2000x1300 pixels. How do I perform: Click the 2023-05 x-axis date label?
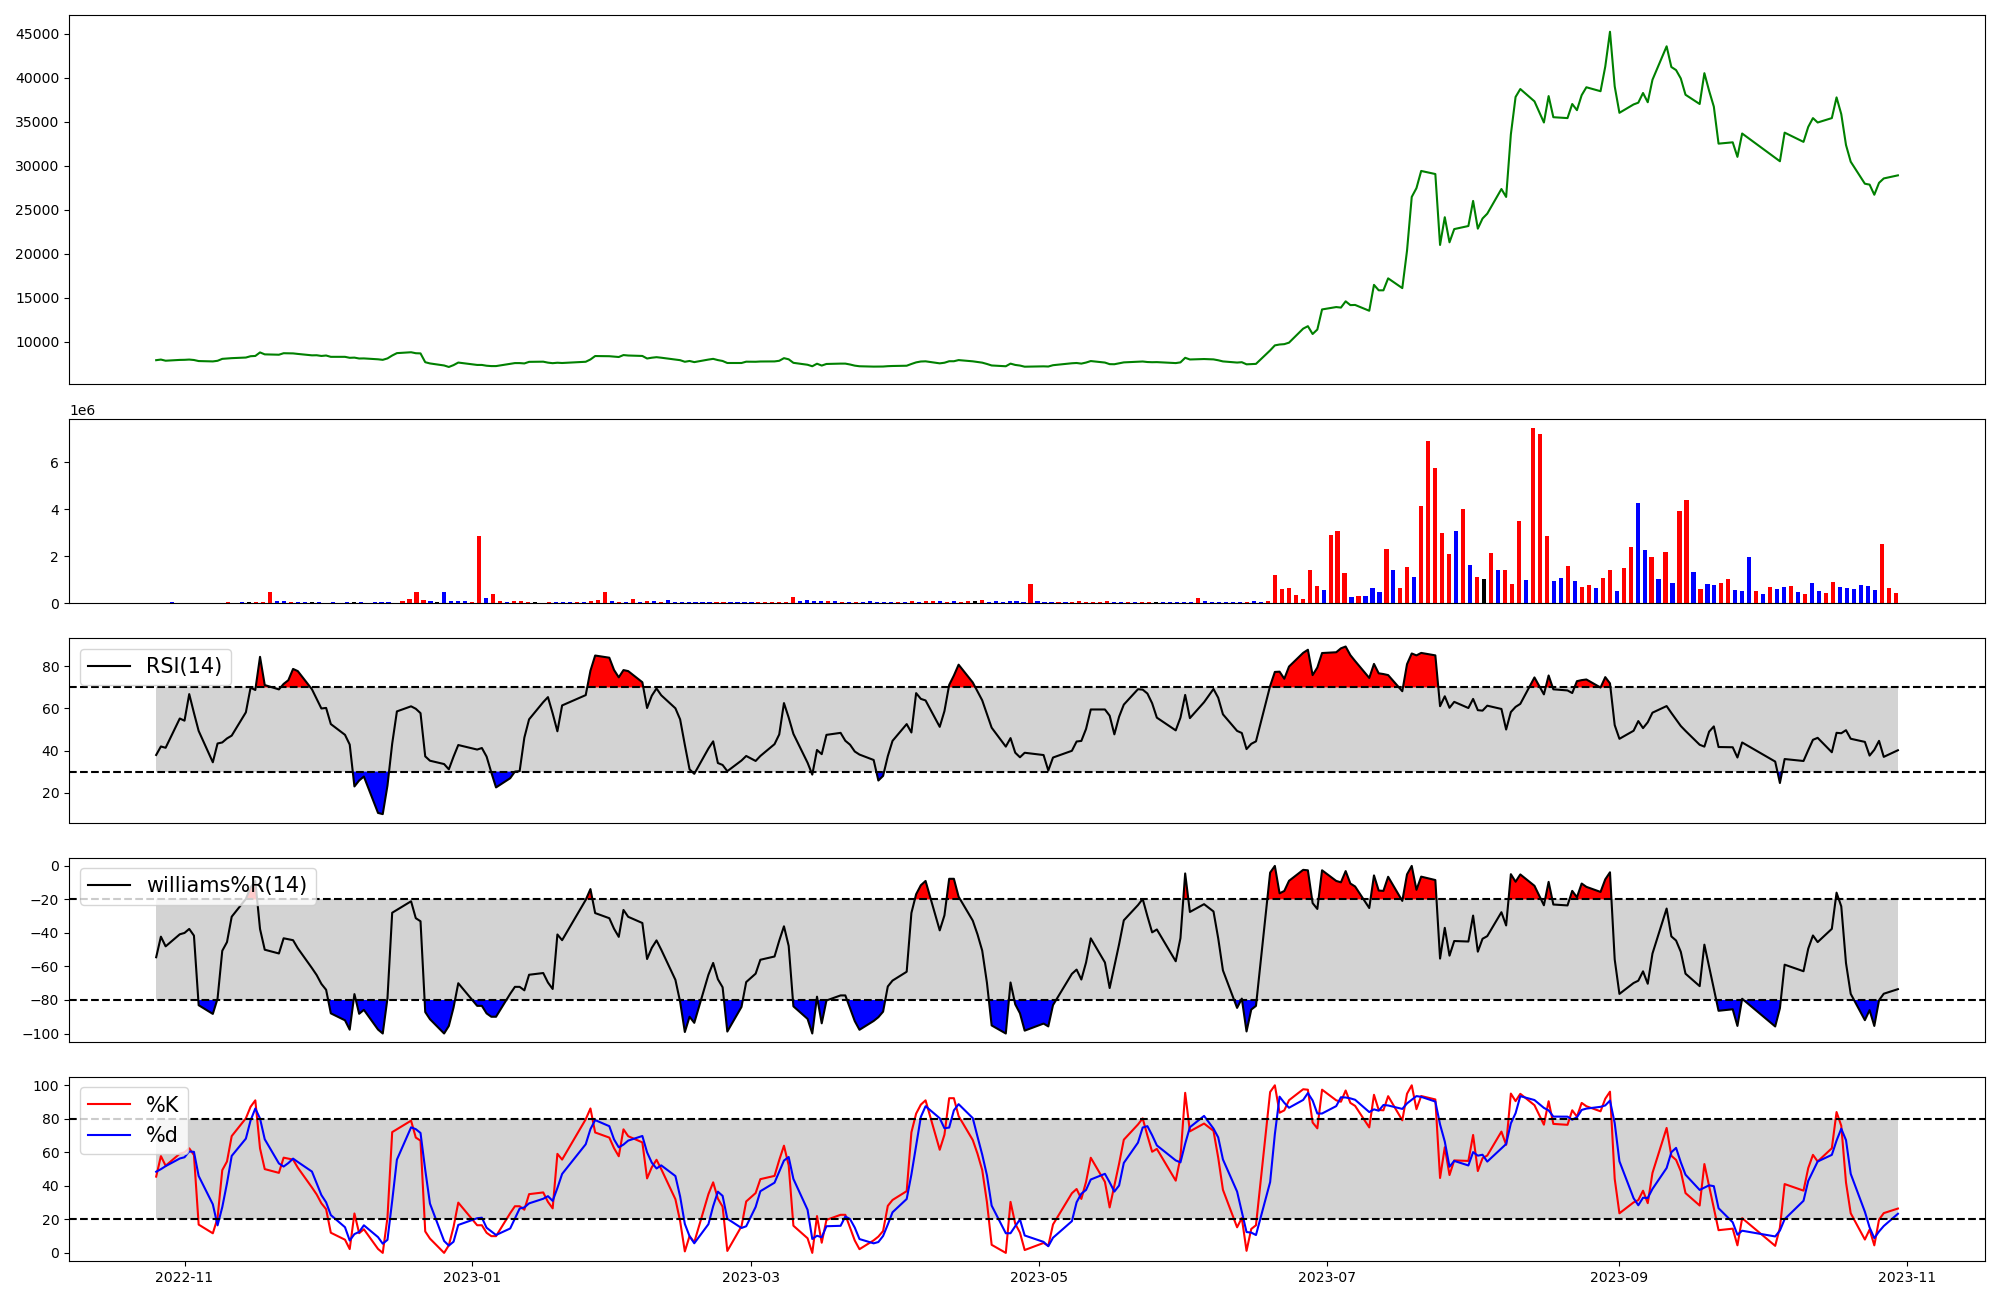pos(1040,1277)
